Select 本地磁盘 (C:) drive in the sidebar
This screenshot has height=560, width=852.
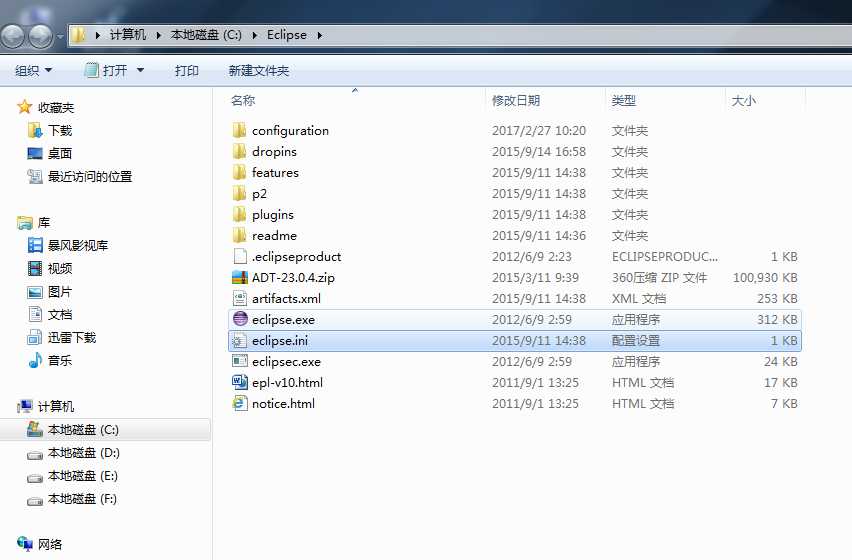coord(83,430)
